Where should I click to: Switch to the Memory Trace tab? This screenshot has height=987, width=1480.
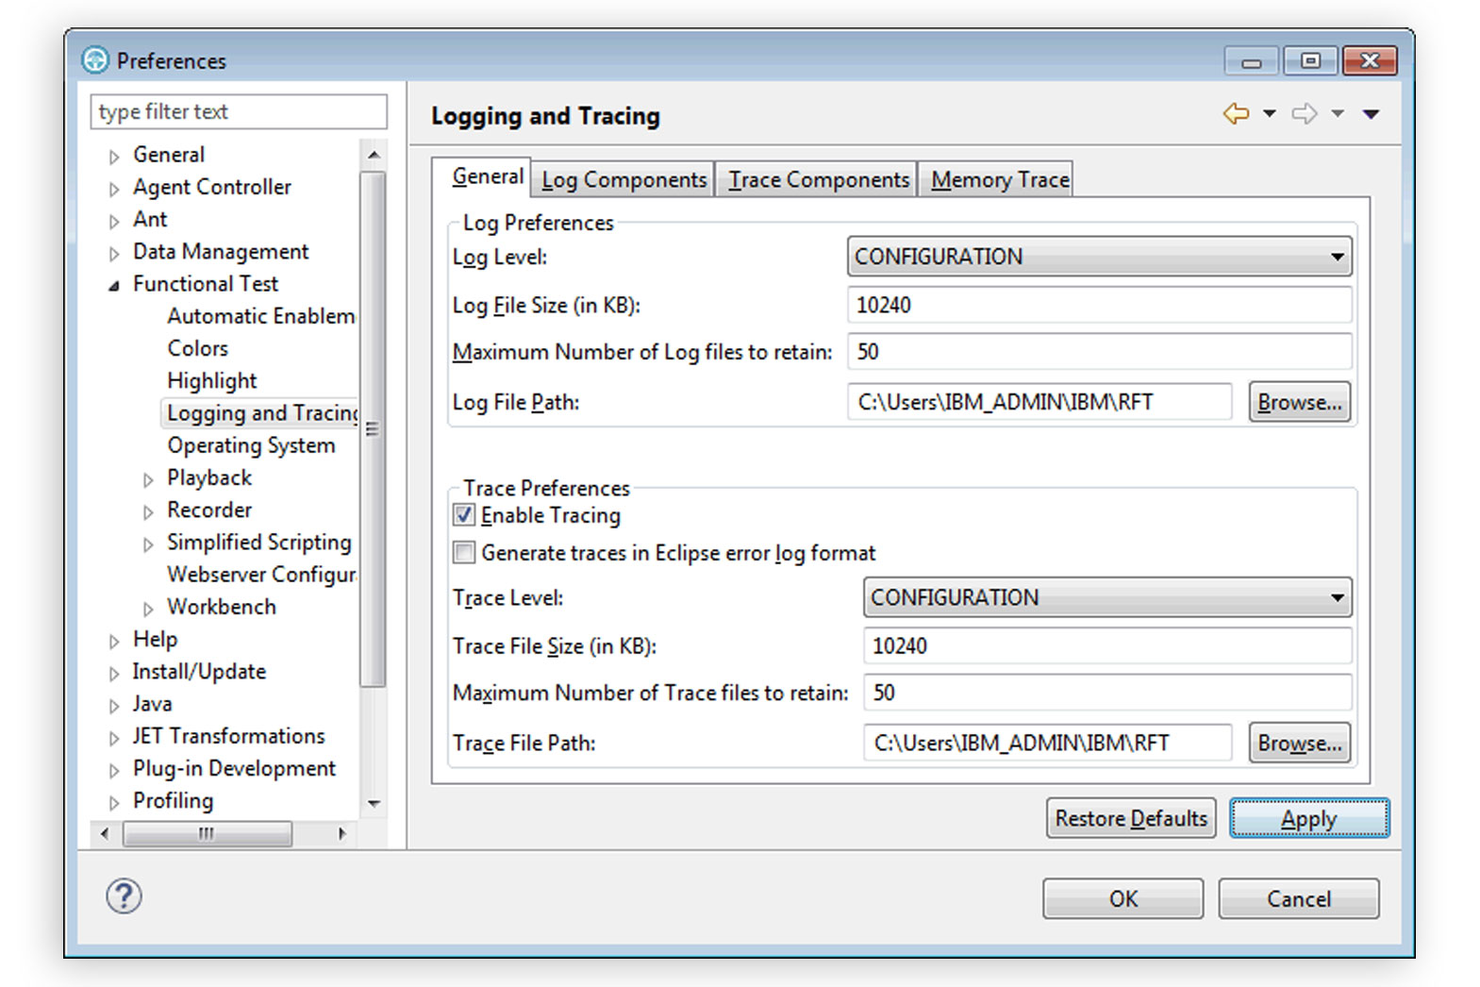pyautogui.click(x=996, y=179)
